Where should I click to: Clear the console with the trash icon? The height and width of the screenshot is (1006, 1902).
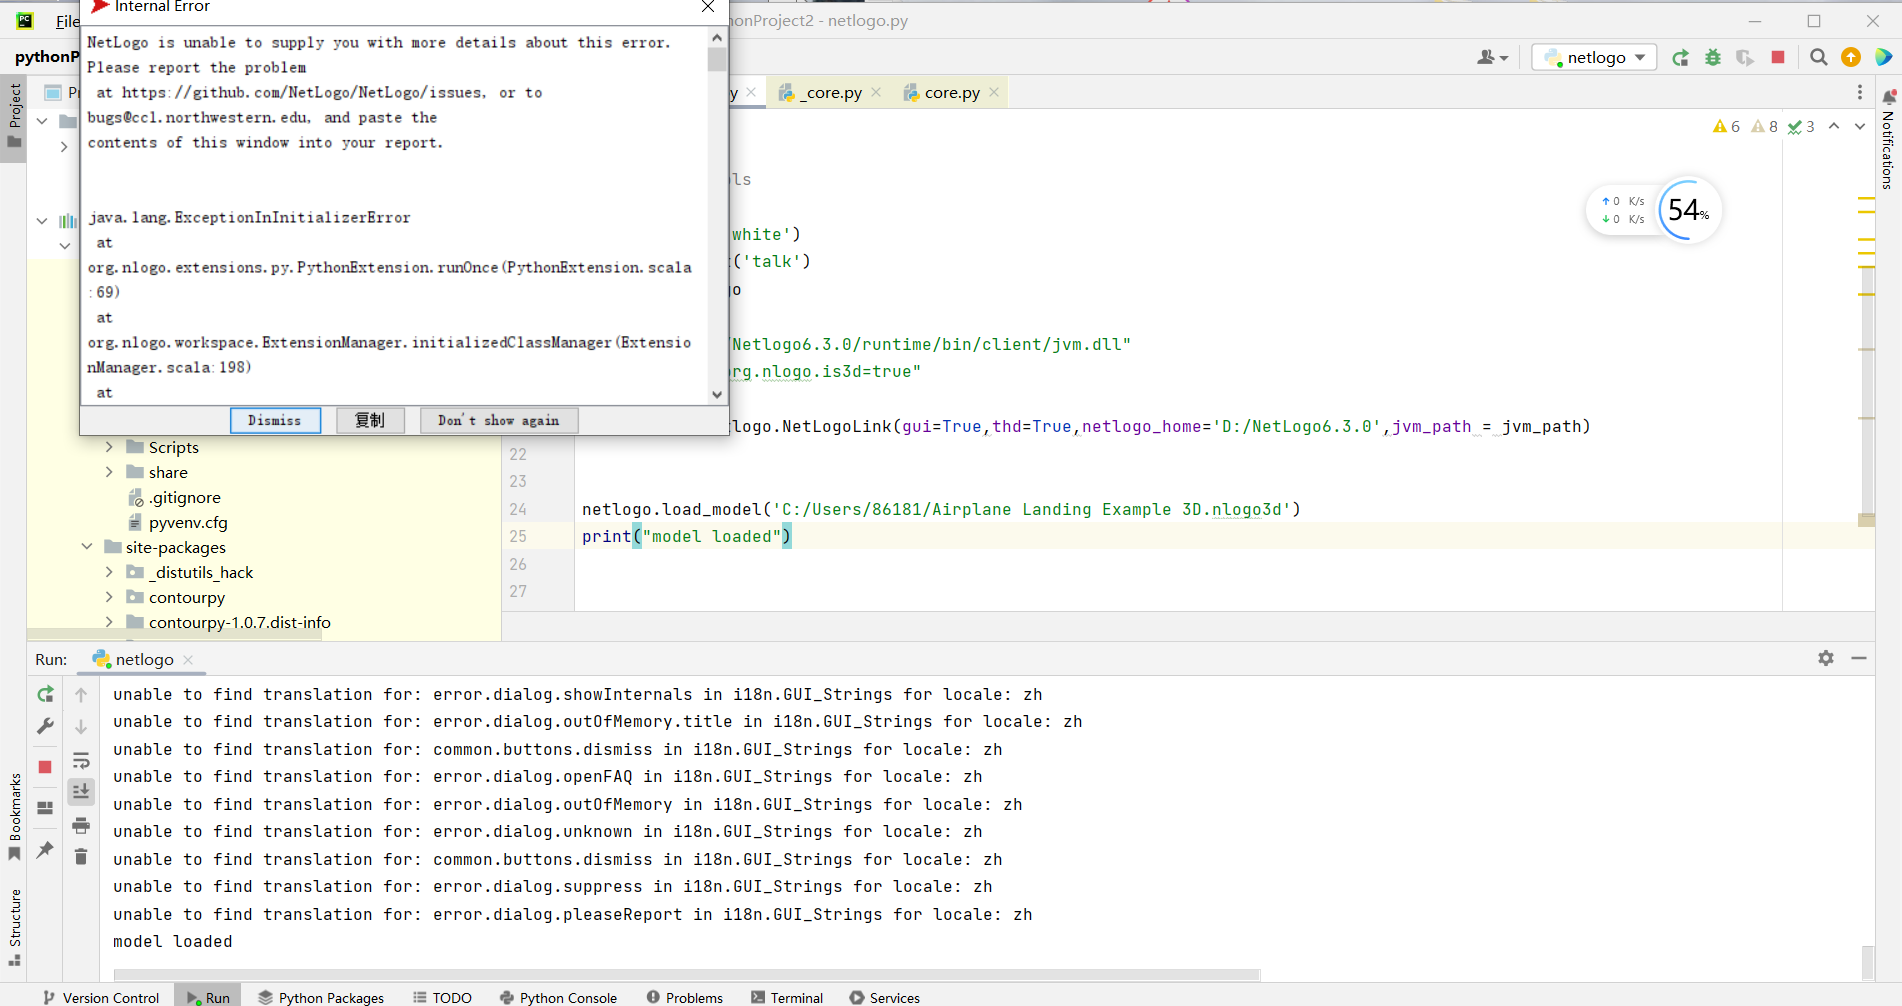pos(81,857)
